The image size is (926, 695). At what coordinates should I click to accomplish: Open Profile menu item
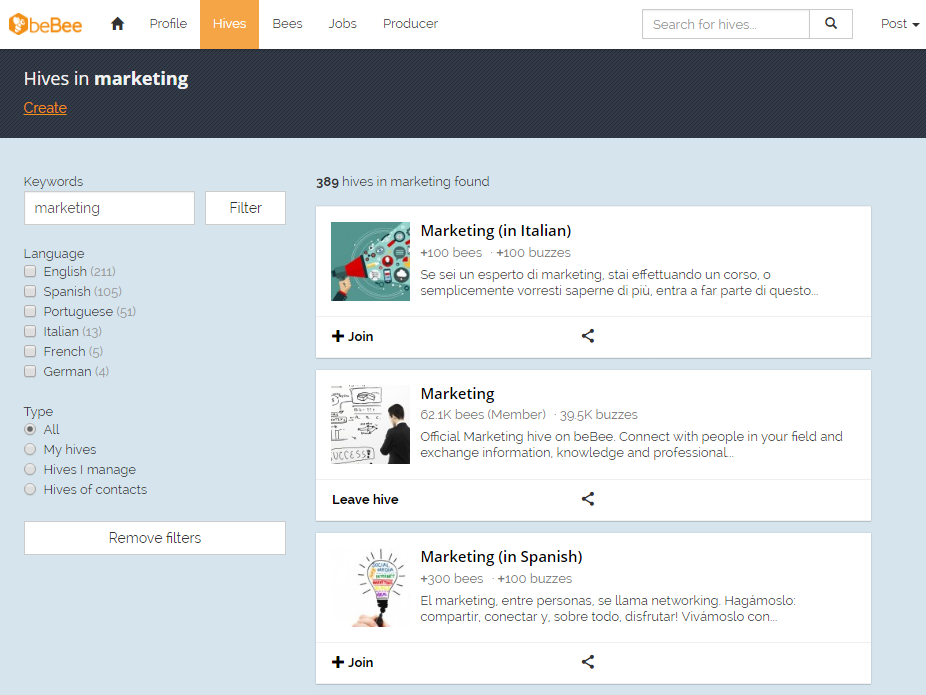point(168,24)
